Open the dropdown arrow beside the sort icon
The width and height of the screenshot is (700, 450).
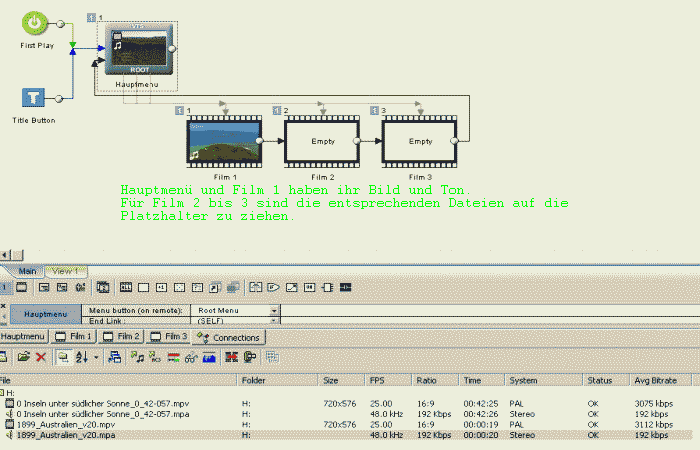(x=95, y=357)
